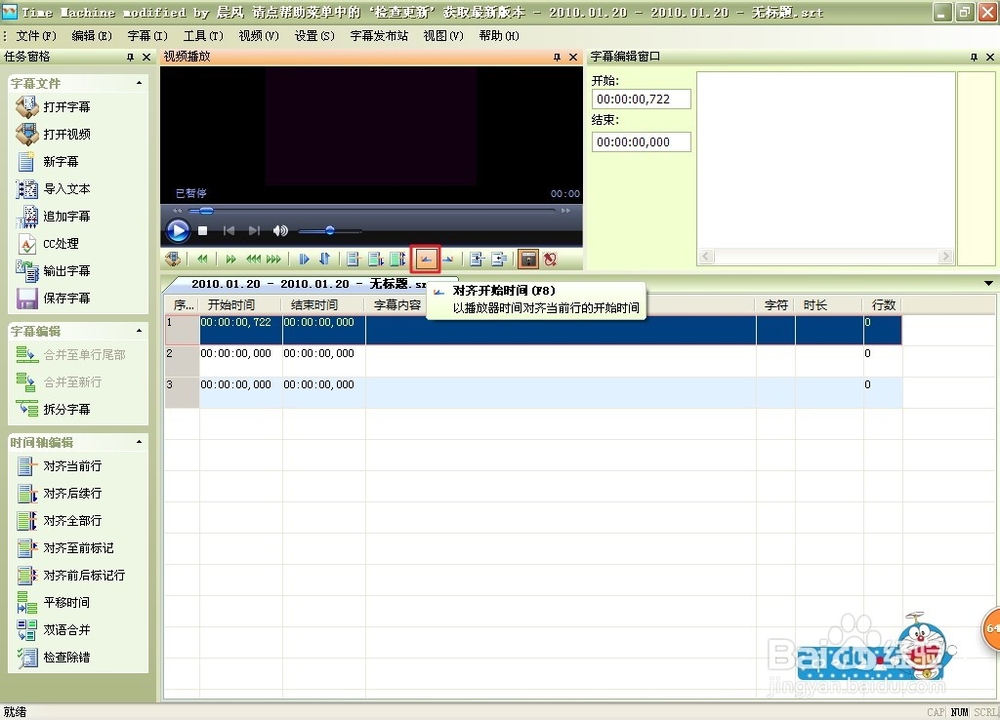Open the 字幕发布站 menu
The image size is (1000, 720).
click(379, 36)
